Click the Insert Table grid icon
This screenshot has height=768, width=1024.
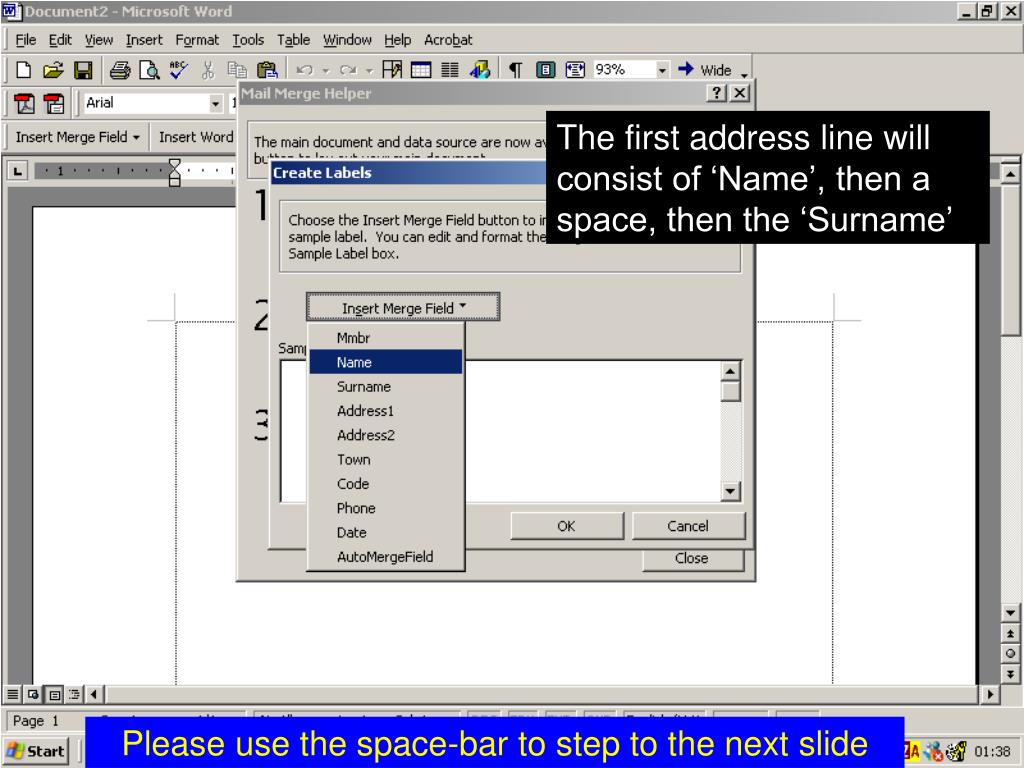point(421,70)
